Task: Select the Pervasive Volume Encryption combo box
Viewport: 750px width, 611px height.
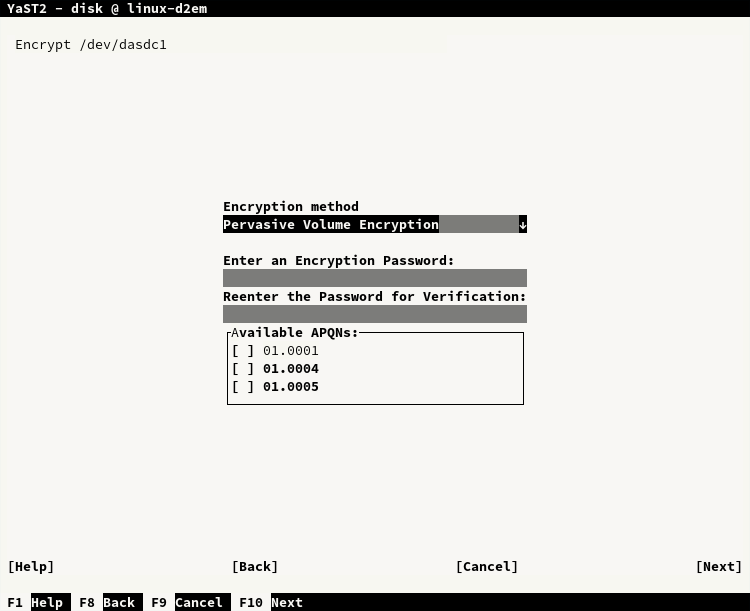Action: (370, 225)
